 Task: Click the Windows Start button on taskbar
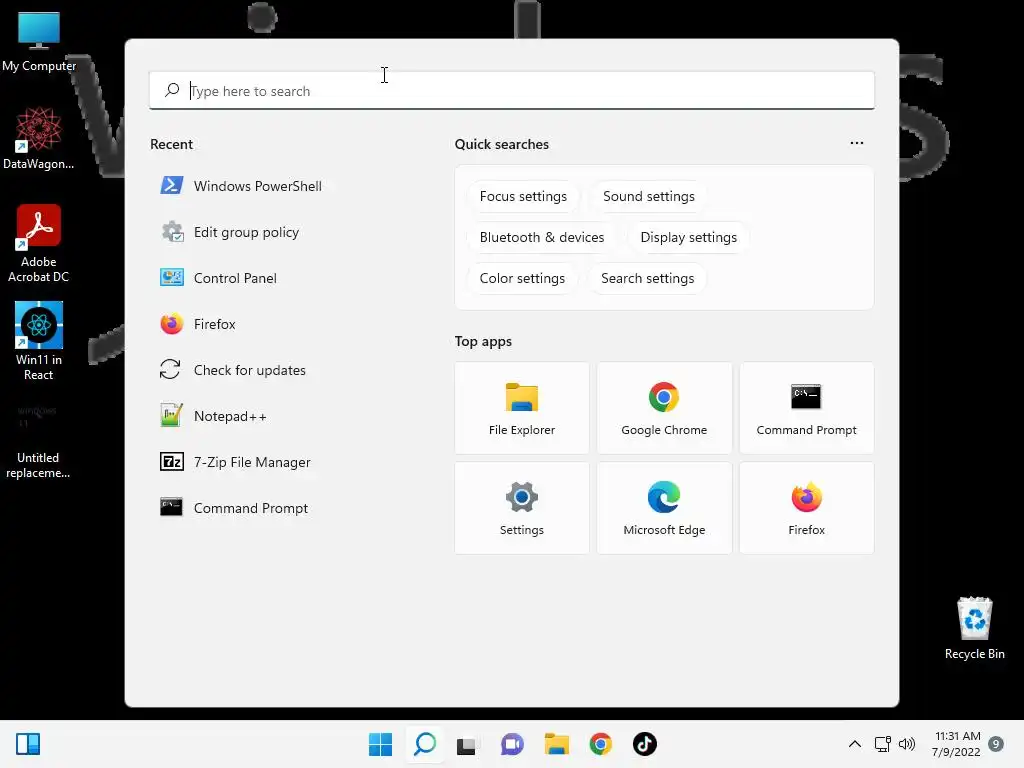(x=381, y=744)
